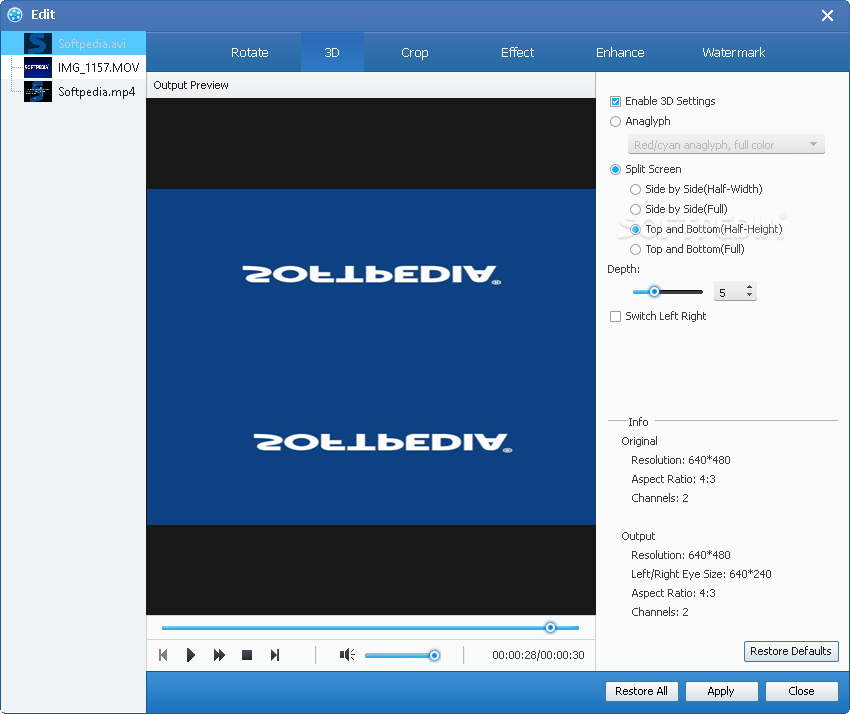Image resolution: width=850 pixels, height=714 pixels.
Task: Select the Softpedia.mp4 thumbnail
Action: pos(38,91)
